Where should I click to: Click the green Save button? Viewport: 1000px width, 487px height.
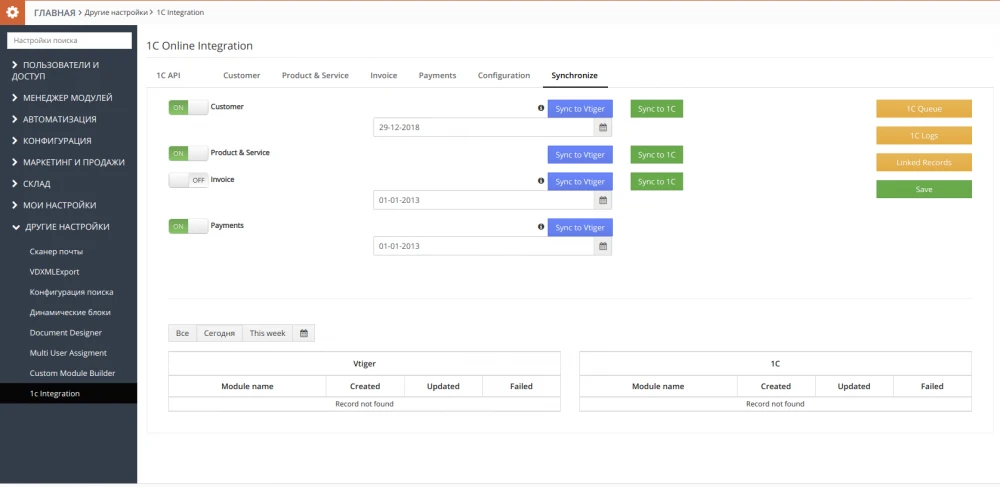pyautogui.click(x=924, y=189)
